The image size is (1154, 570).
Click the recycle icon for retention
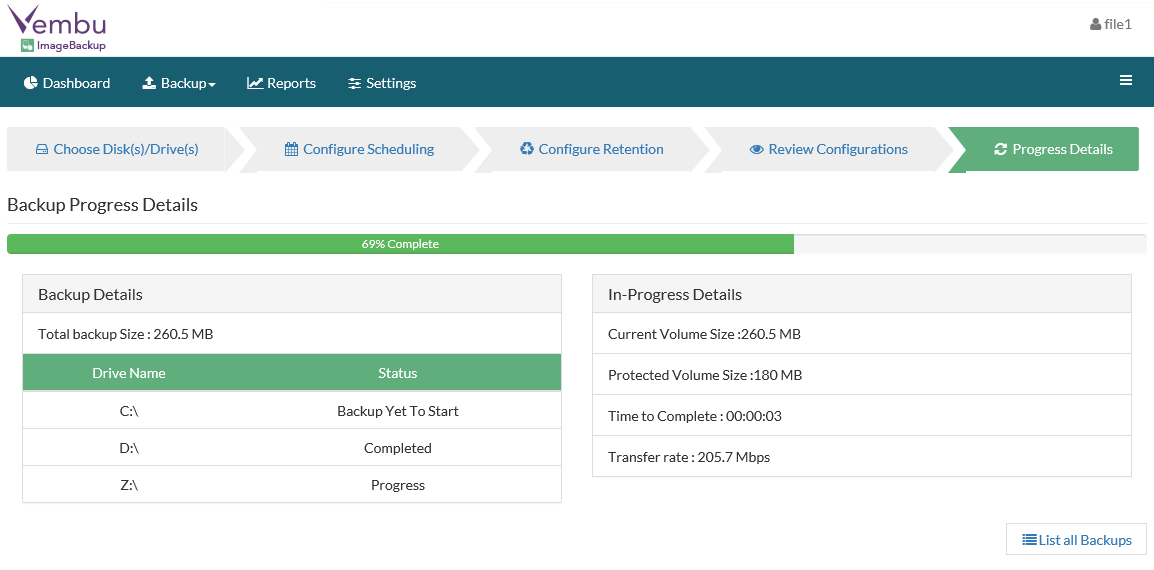pyautogui.click(x=527, y=149)
